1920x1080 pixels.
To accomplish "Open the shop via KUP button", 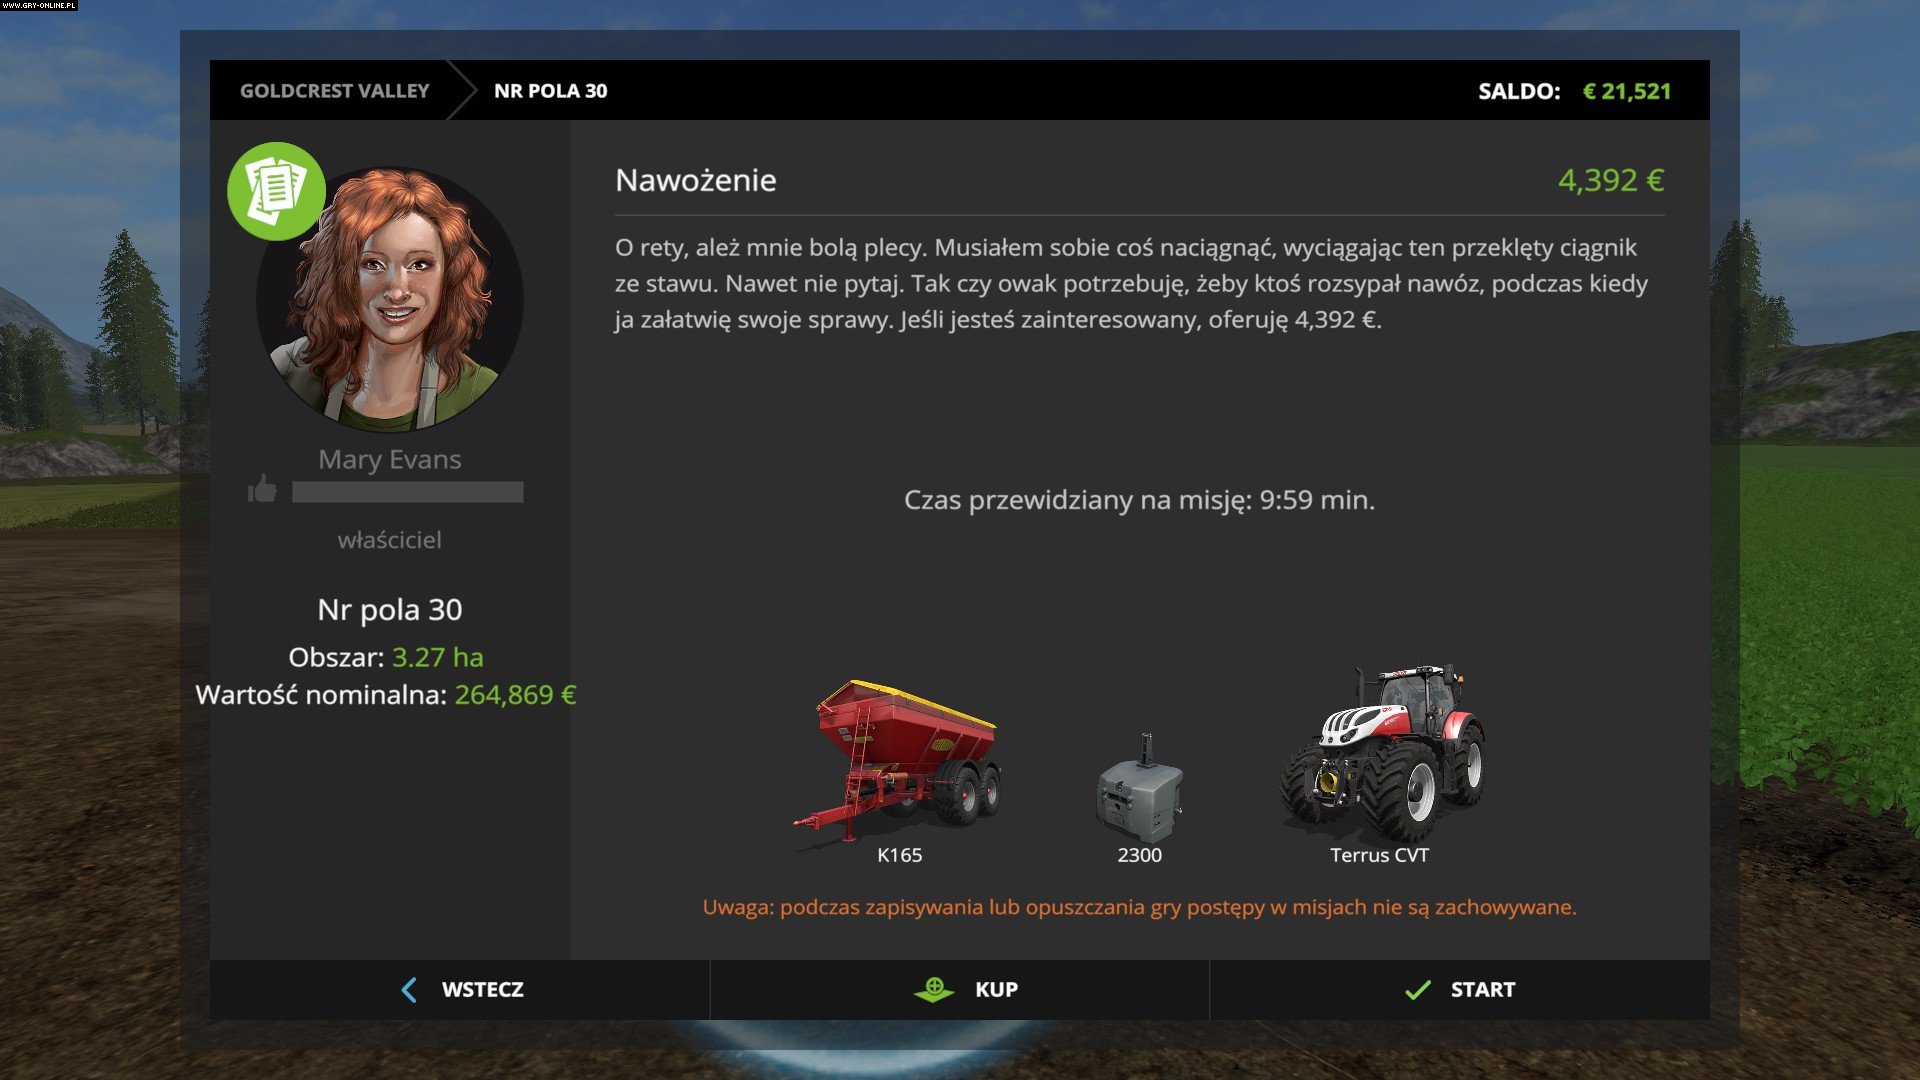I will pos(960,990).
